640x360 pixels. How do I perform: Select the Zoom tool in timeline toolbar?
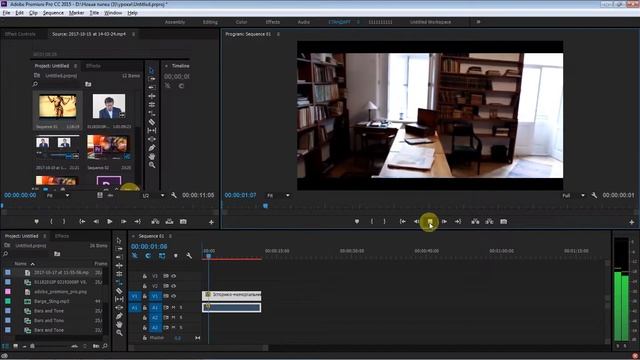(119, 333)
